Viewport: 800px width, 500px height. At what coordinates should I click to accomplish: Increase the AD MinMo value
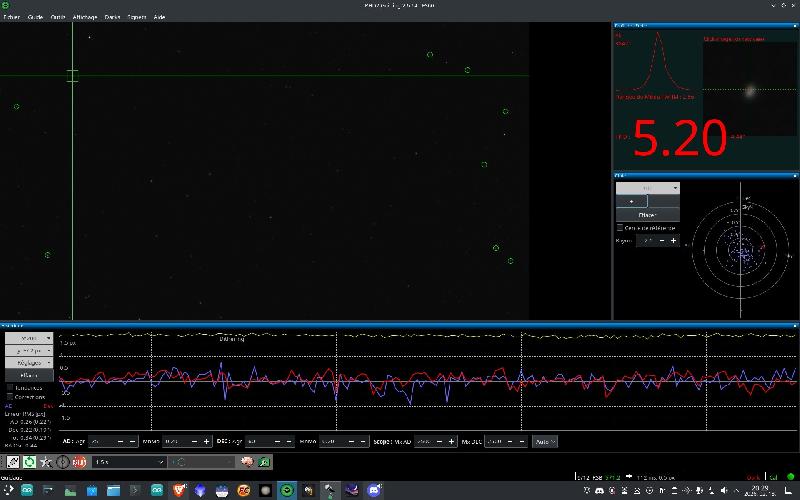point(206,441)
